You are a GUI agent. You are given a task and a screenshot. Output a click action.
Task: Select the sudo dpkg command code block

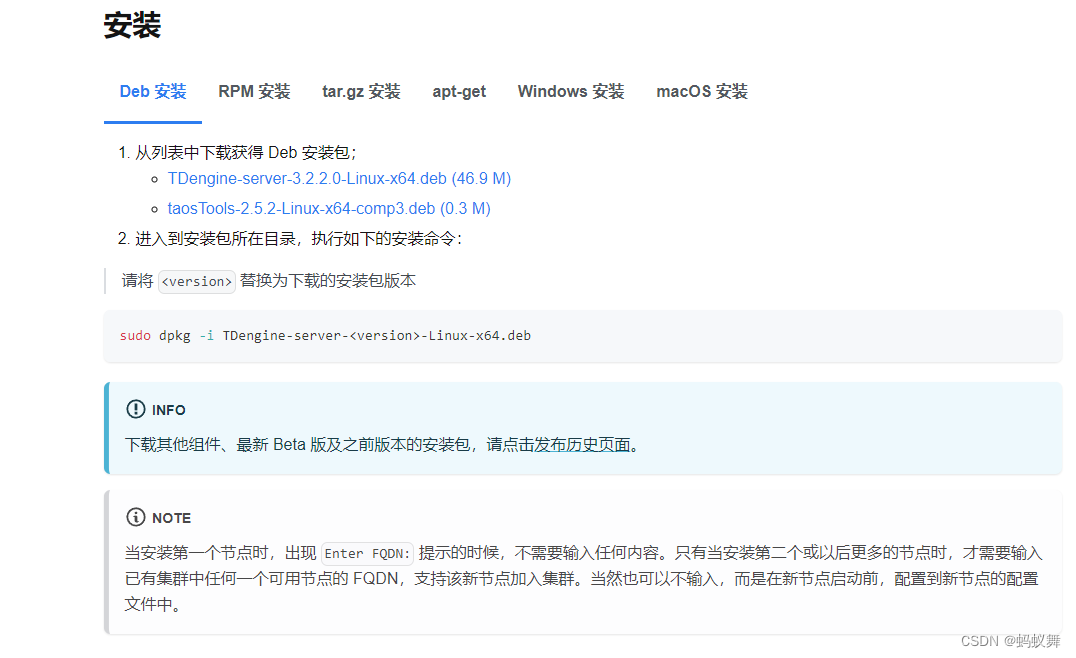[327, 335]
